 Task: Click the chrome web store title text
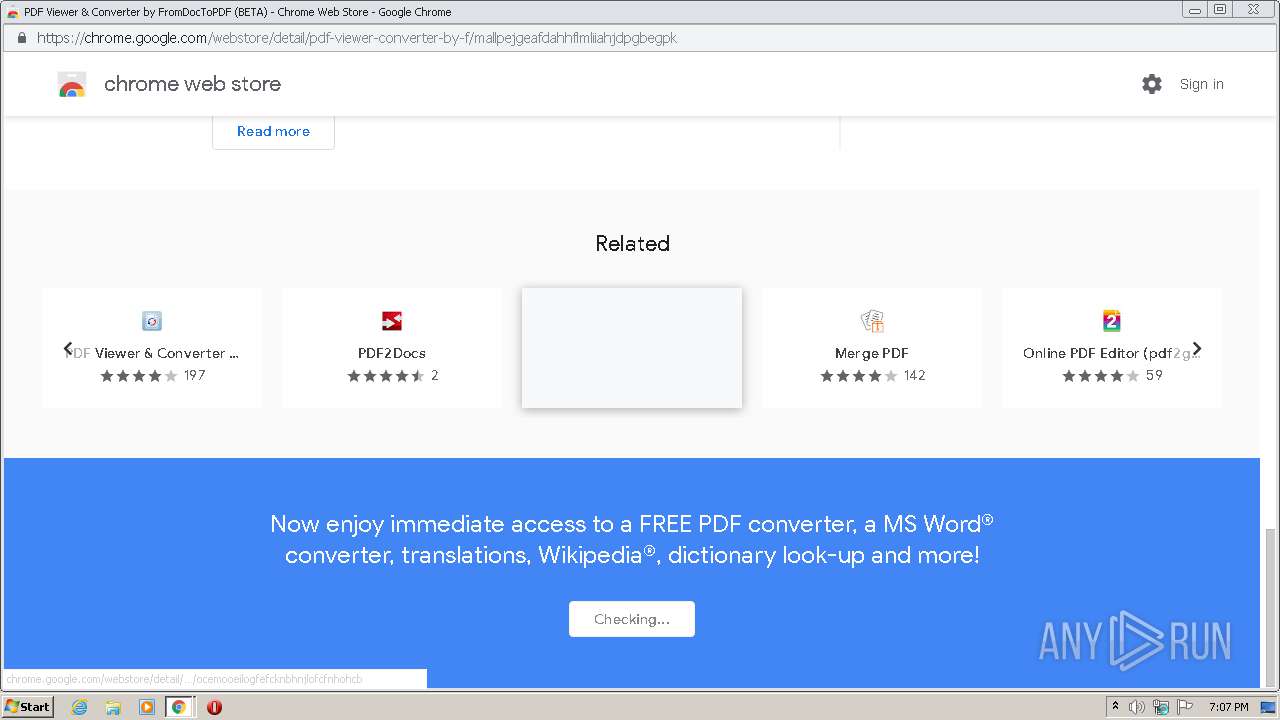192,84
